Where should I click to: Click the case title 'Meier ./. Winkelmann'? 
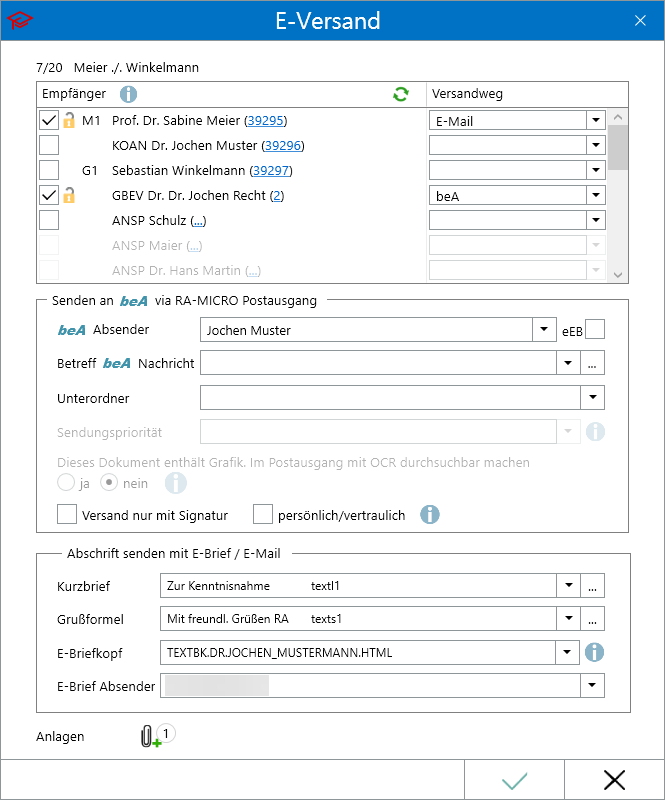click(x=136, y=67)
